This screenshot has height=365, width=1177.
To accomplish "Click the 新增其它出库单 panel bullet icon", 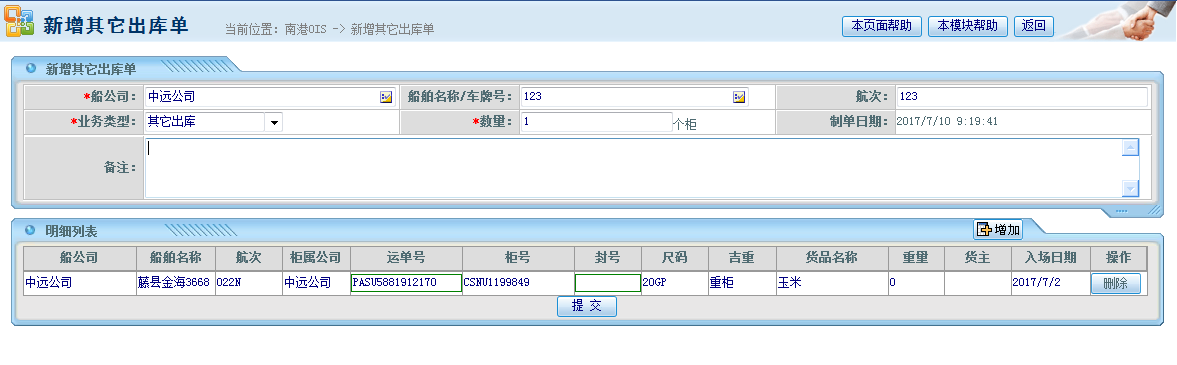I will (x=31, y=68).
